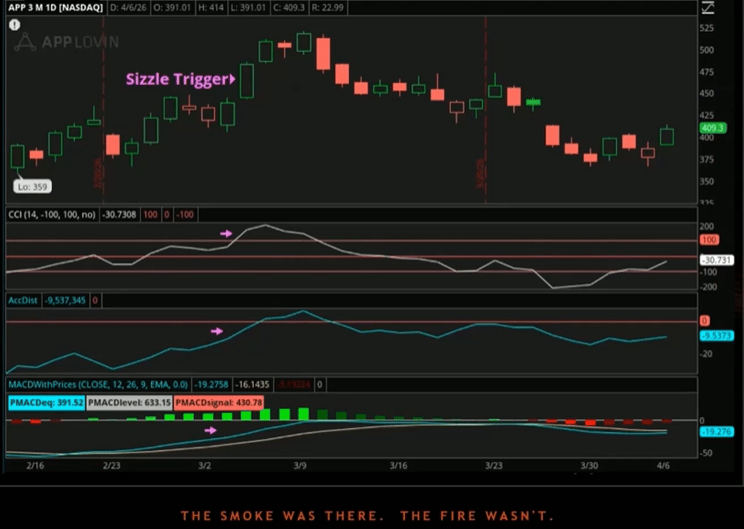
Task: Click the -20 label on the AccDist axis
Action: [706, 354]
